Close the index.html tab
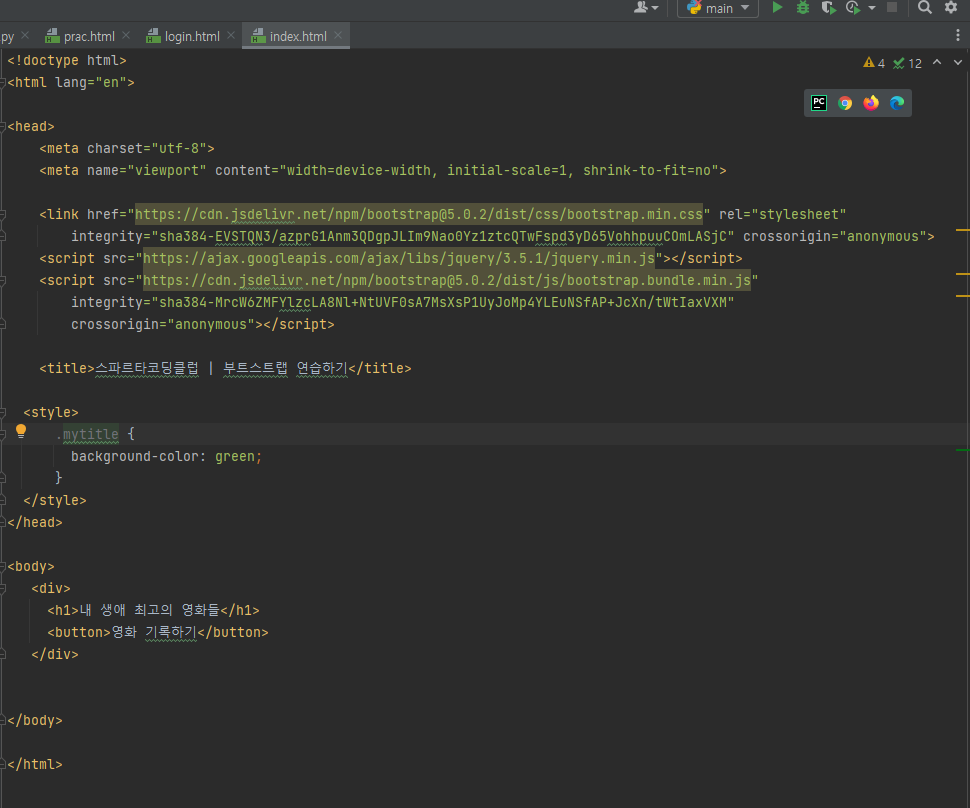The width and height of the screenshot is (970, 808). tap(338, 35)
